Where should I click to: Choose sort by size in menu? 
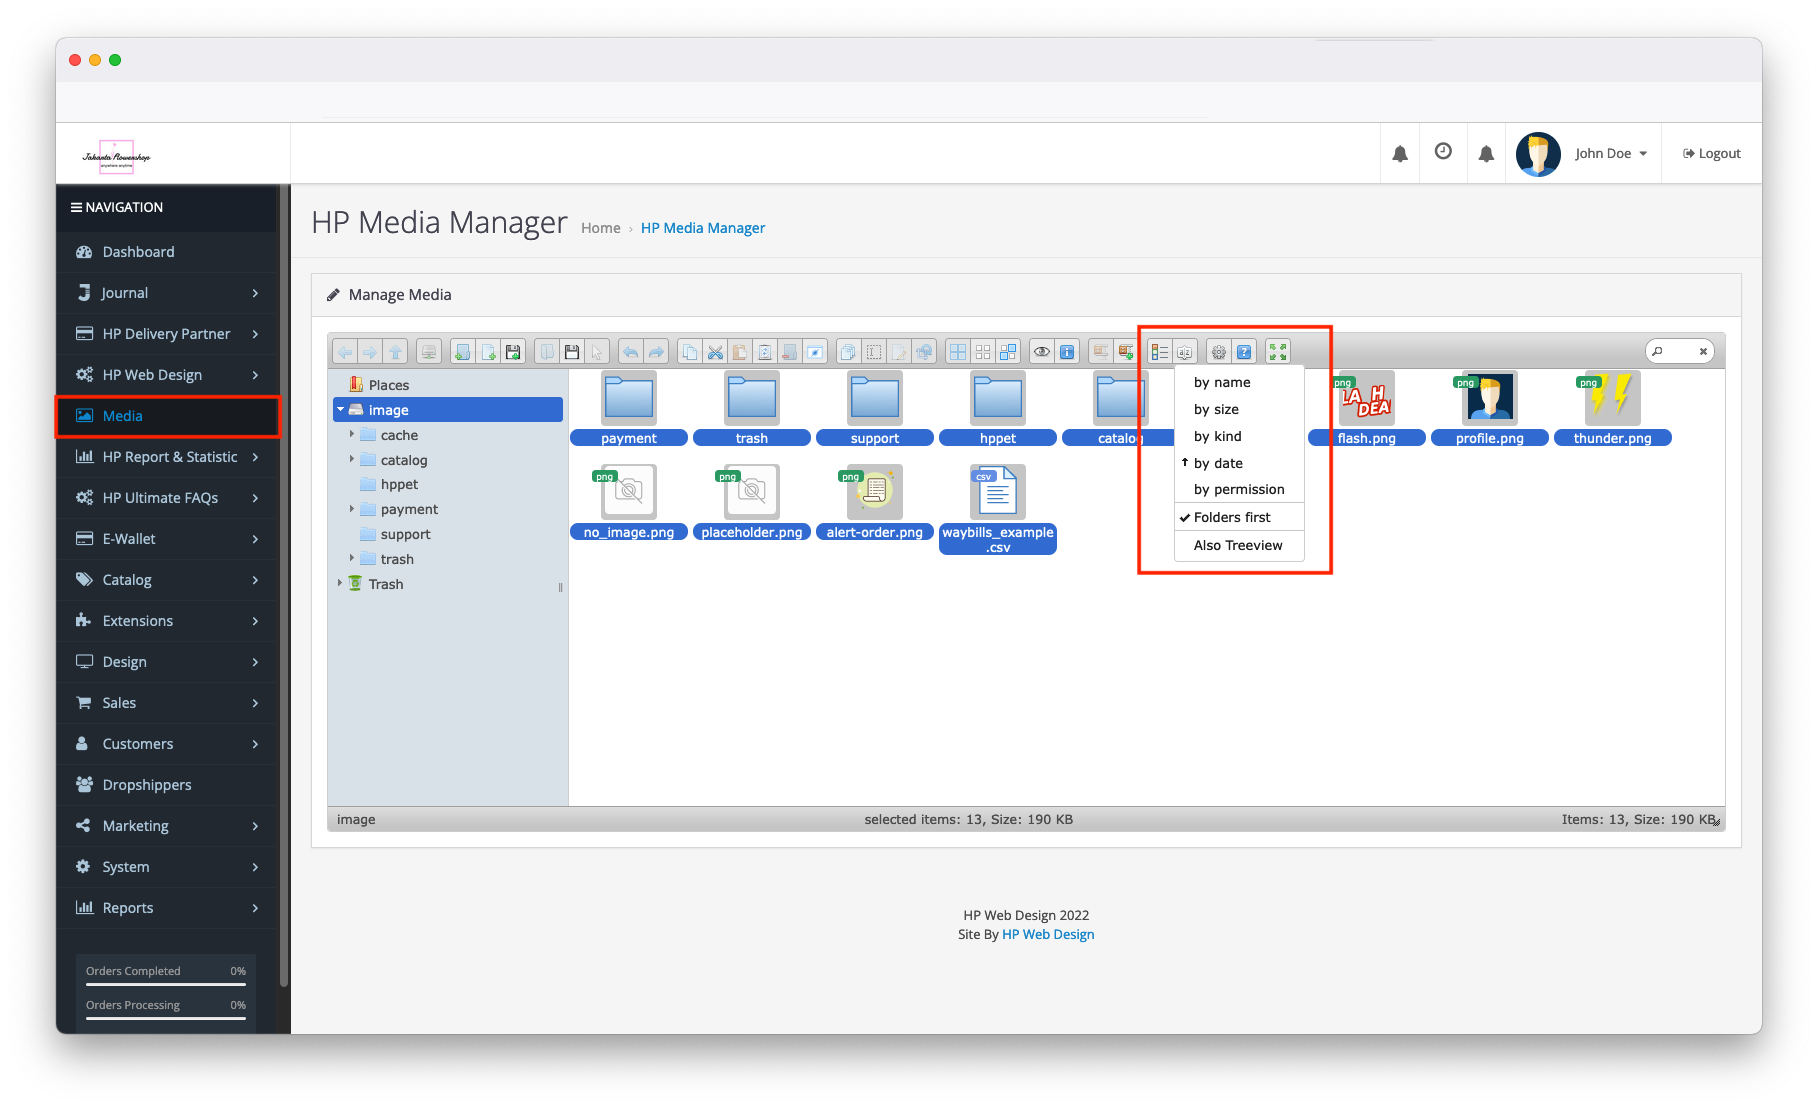point(1216,409)
